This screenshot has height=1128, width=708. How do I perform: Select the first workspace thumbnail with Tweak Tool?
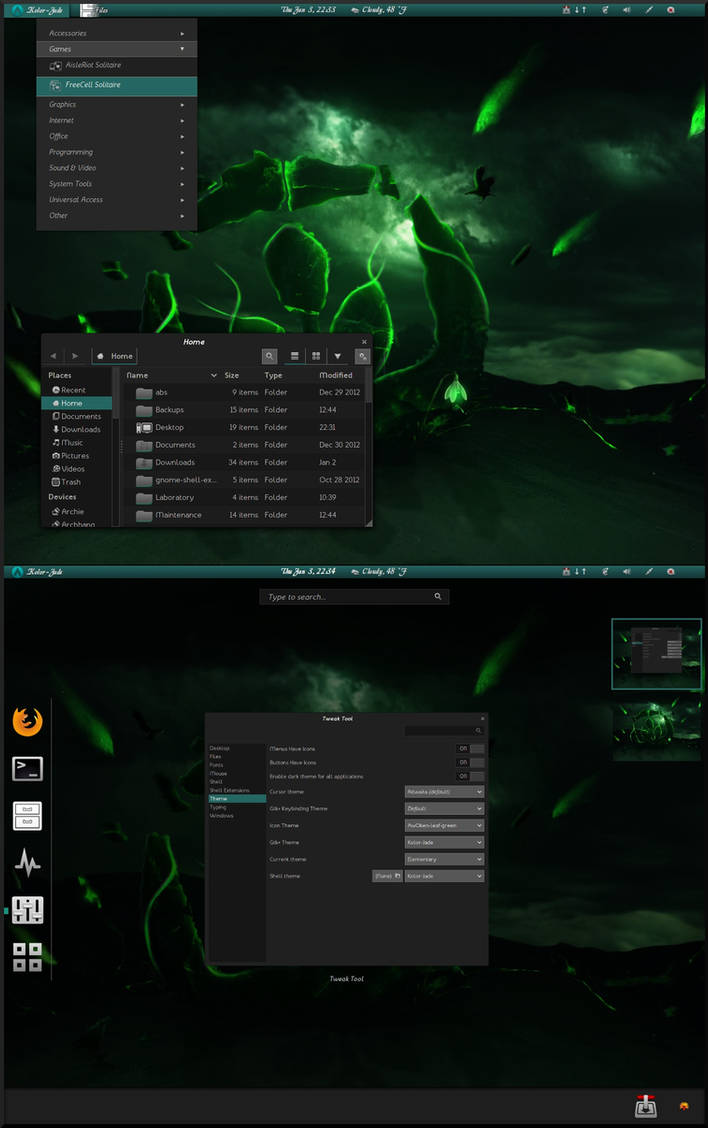[x=656, y=654]
